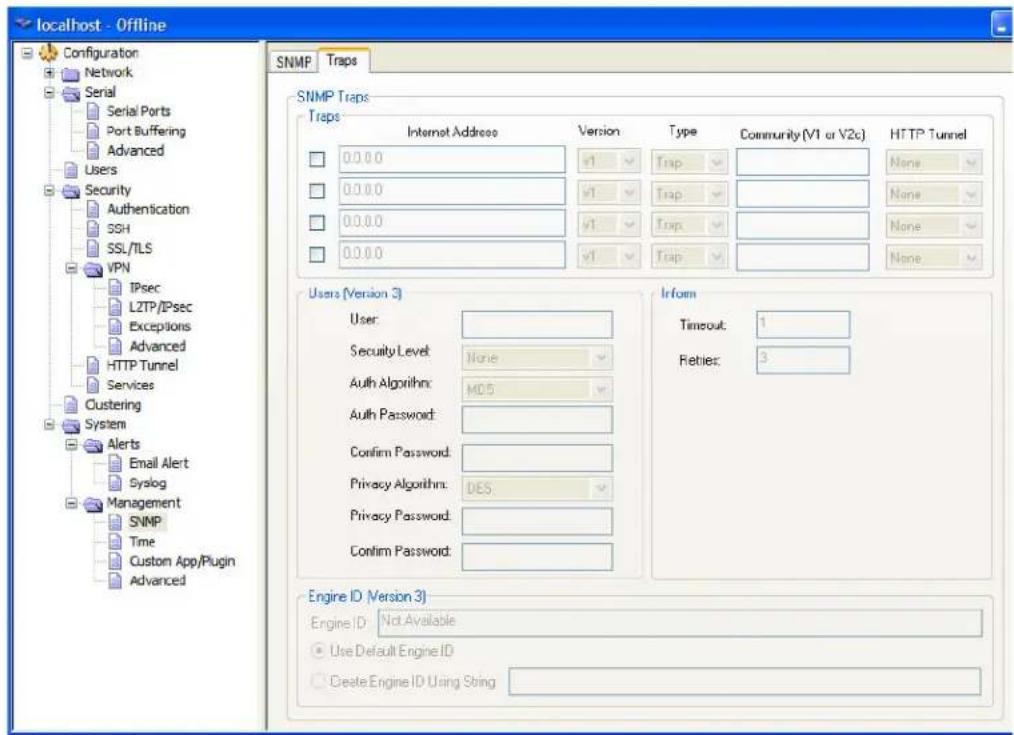
Task: Click the L2TP/IPsec page icon
Action: click(115, 306)
